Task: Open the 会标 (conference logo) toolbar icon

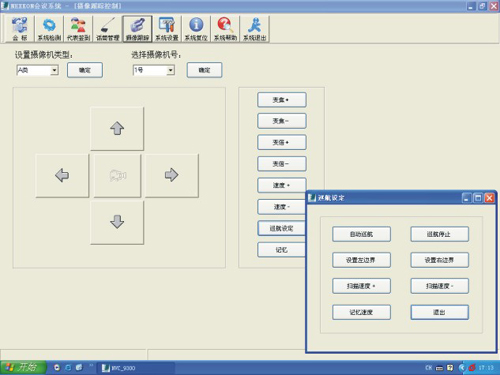Action: [20, 29]
